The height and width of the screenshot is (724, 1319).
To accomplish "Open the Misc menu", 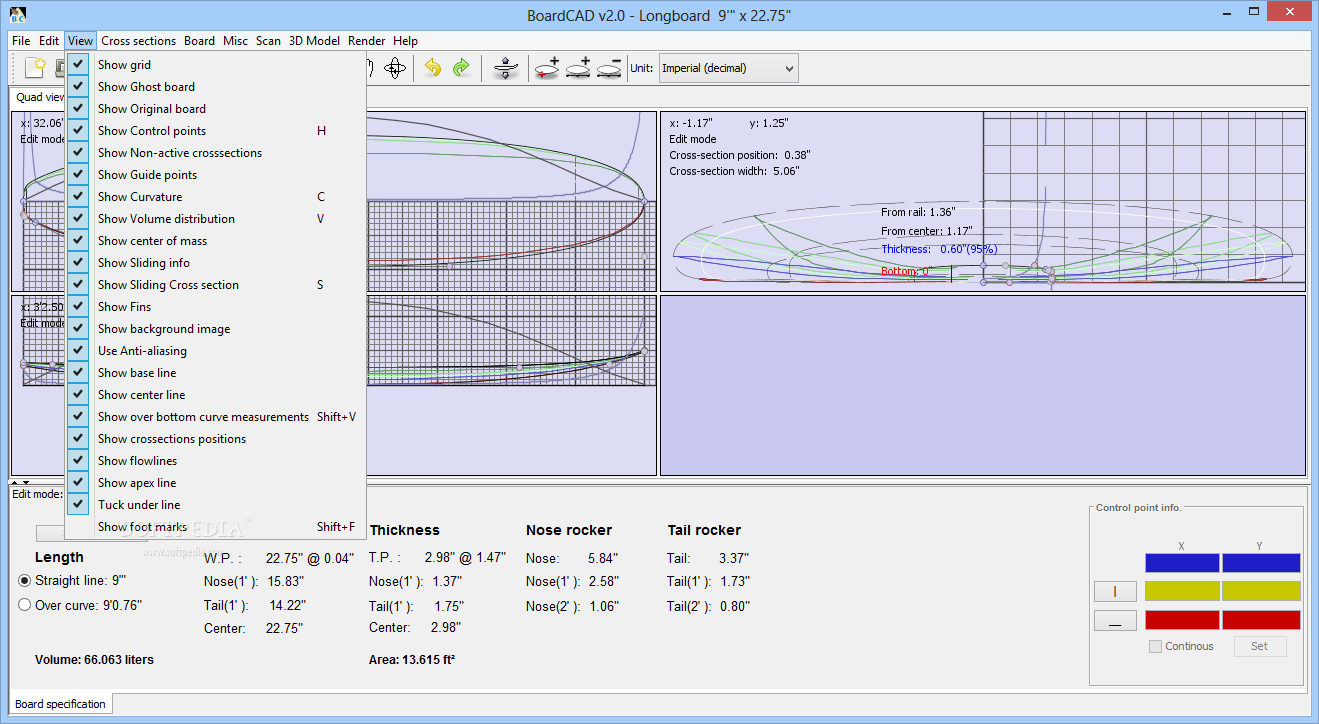I will 236,41.
